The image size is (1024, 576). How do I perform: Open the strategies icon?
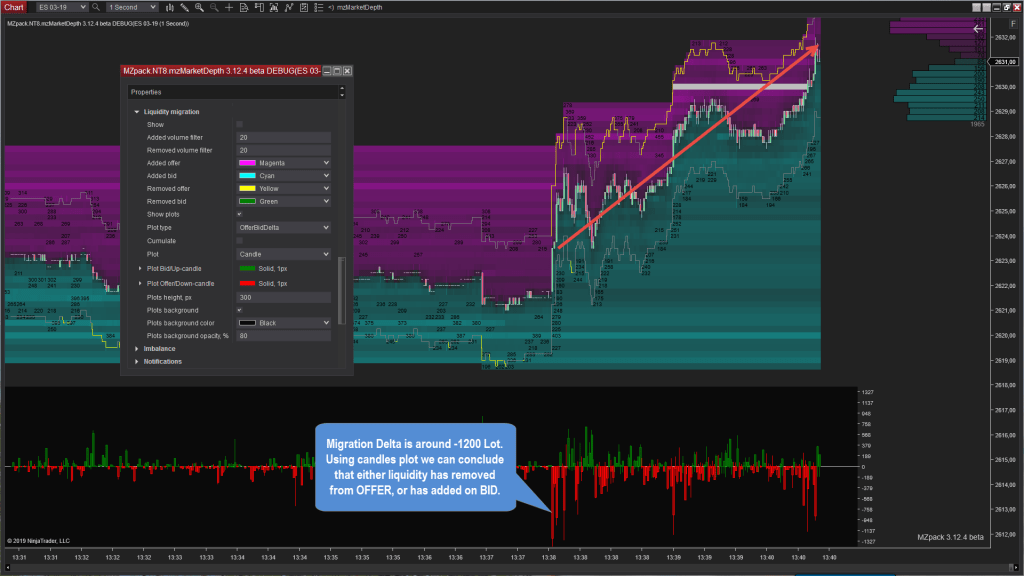[304, 7]
